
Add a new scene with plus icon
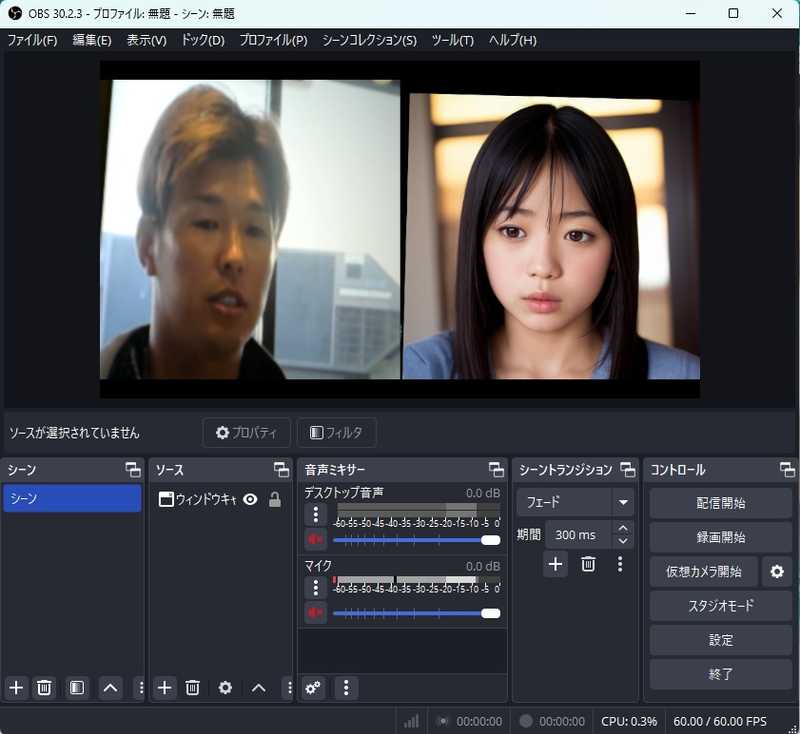pos(16,688)
